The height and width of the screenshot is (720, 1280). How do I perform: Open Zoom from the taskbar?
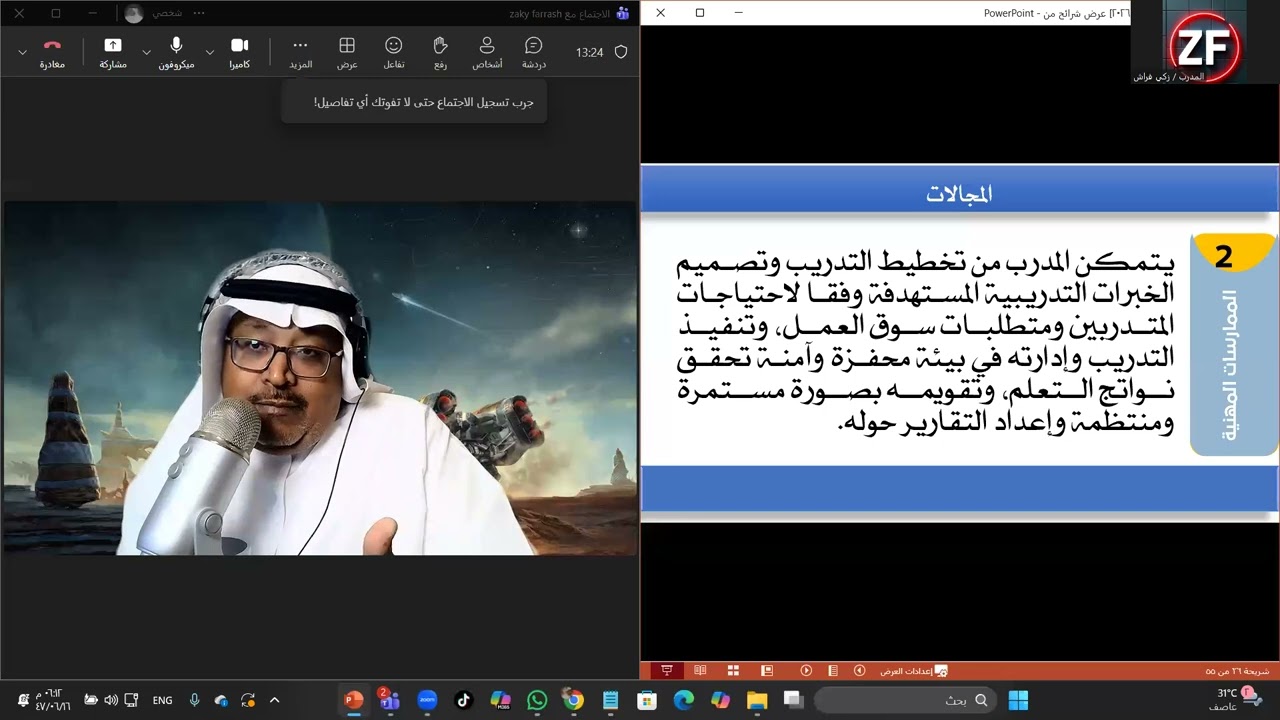(427, 700)
